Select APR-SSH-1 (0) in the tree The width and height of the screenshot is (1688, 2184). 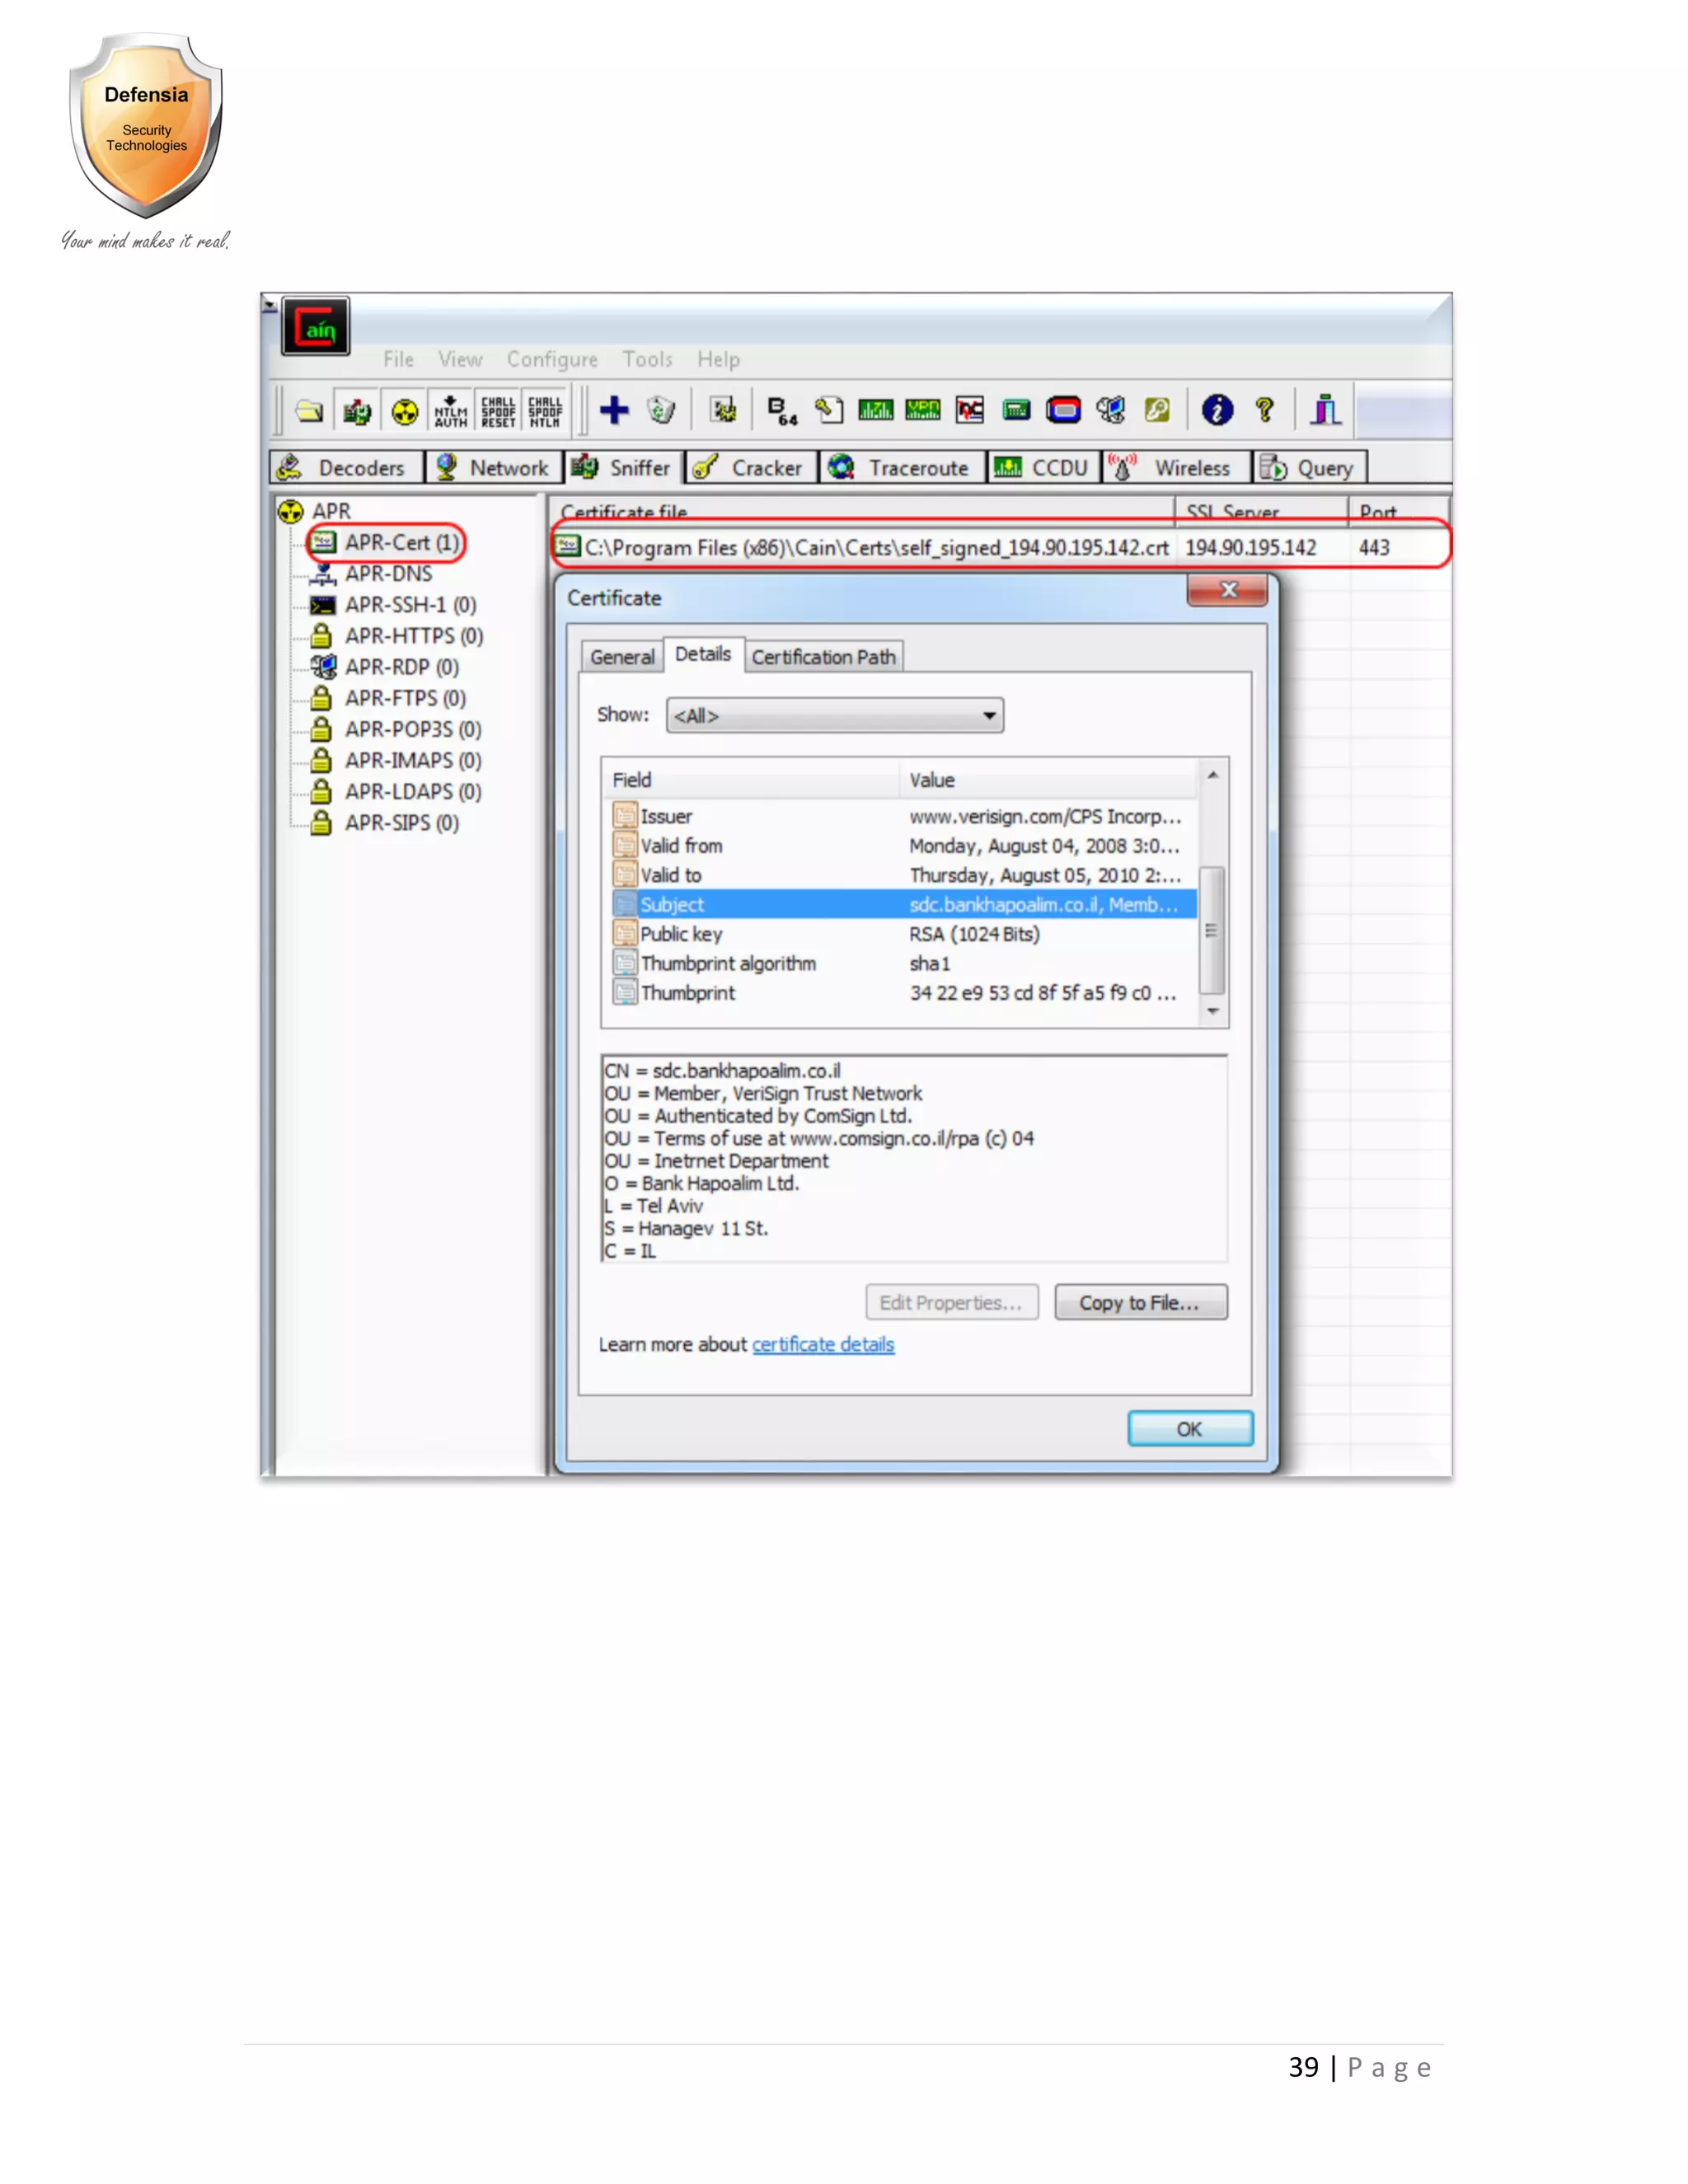pos(410,604)
